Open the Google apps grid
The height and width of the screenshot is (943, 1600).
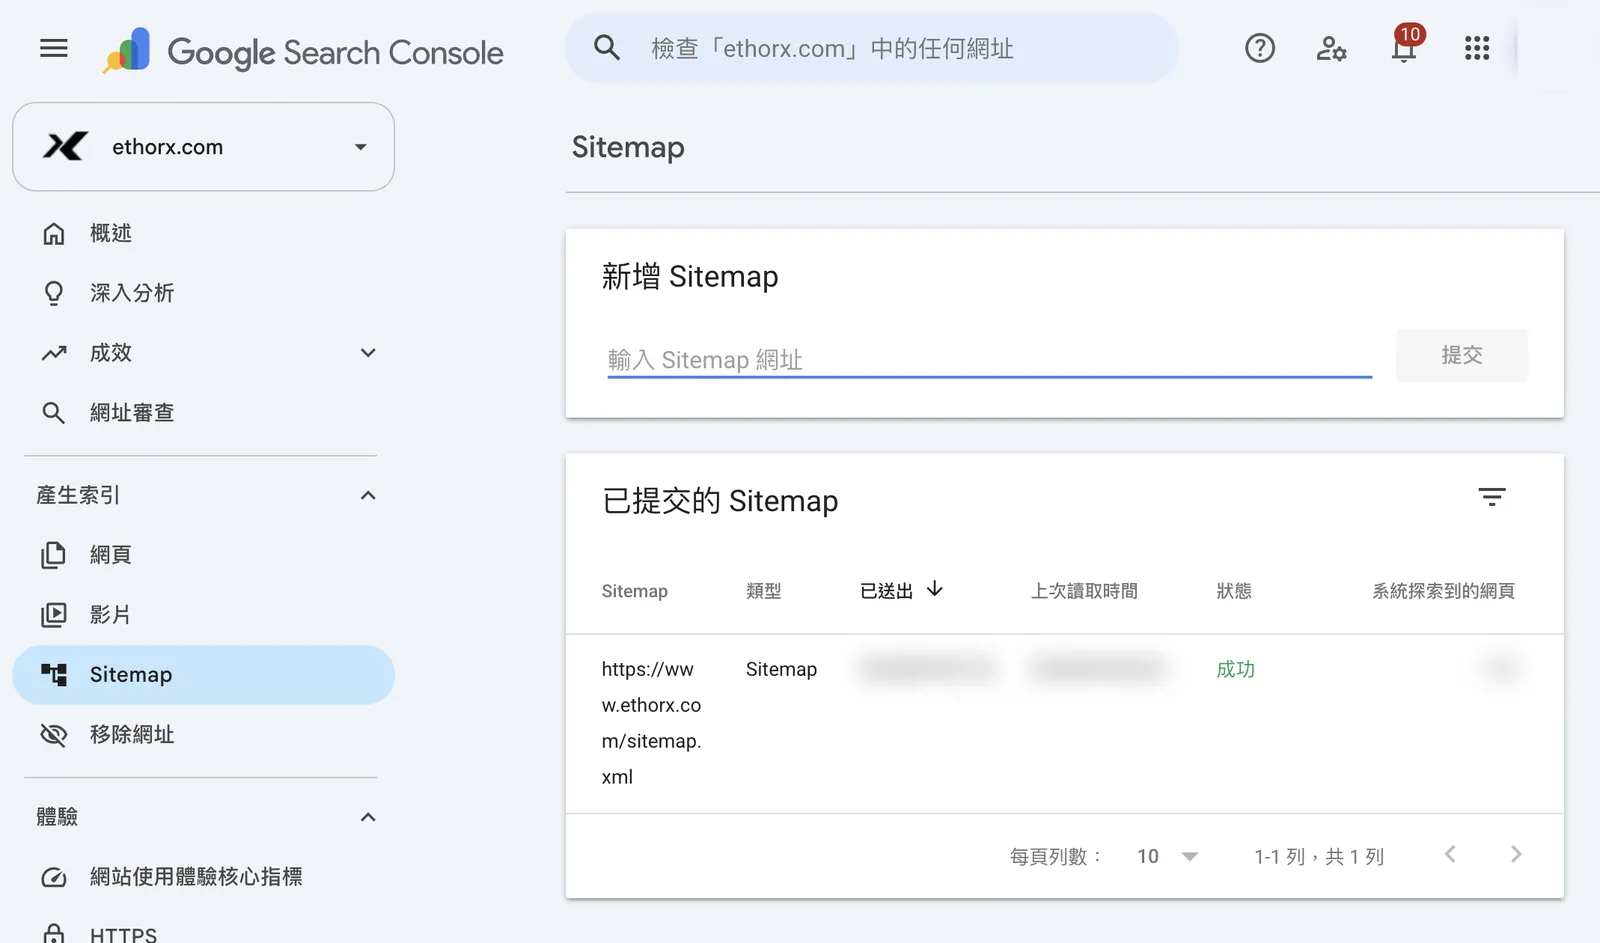tap(1477, 48)
